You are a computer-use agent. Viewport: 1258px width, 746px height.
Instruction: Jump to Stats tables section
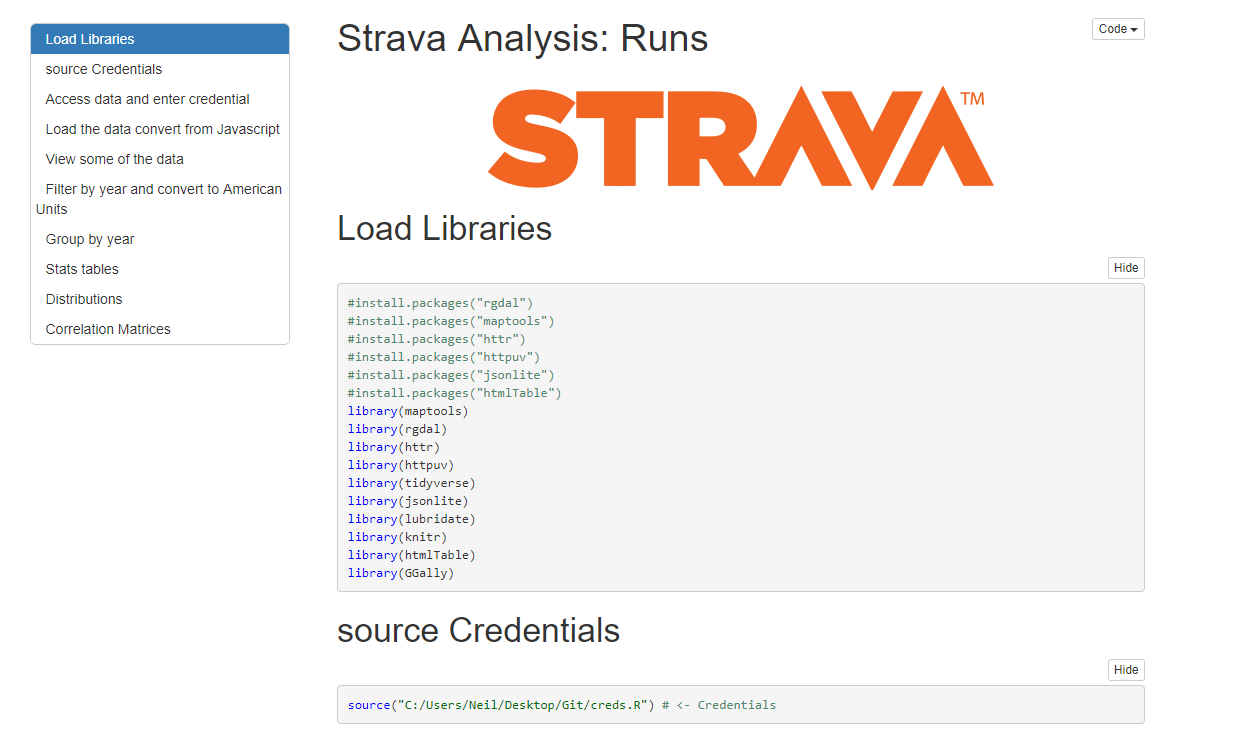coord(160,269)
